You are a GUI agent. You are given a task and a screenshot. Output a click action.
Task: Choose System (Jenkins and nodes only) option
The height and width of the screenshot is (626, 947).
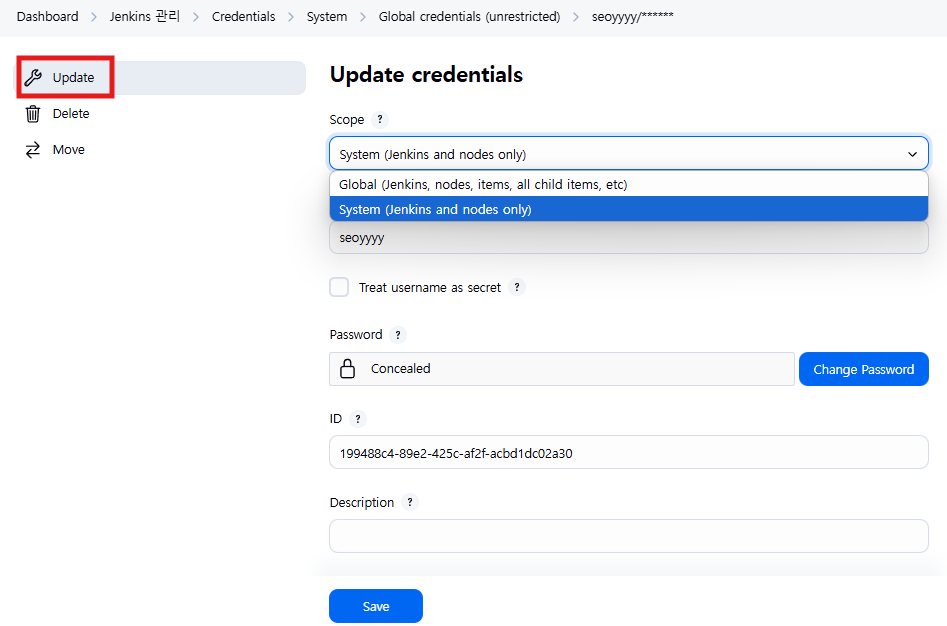click(x=628, y=209)
